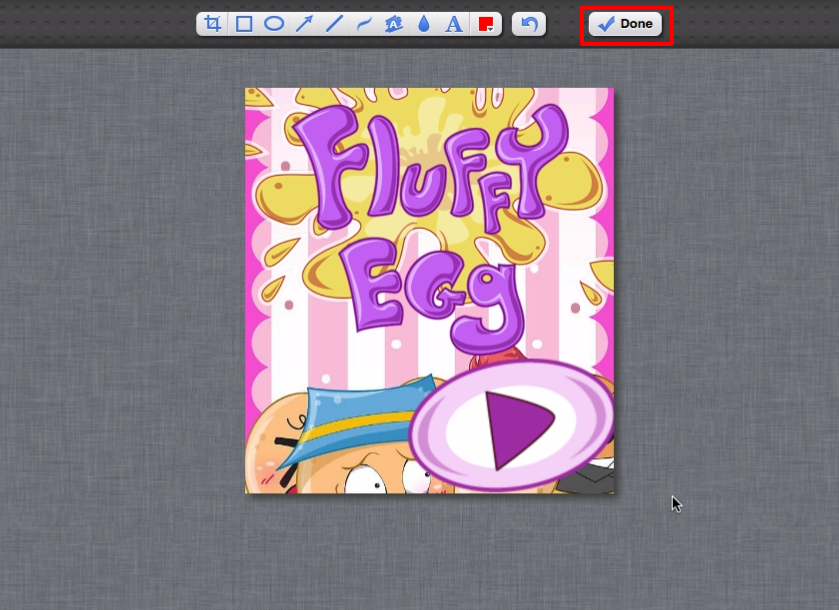Activate the freehand pen tool
The image size is (839, 610).
click(x=364, y=24)
